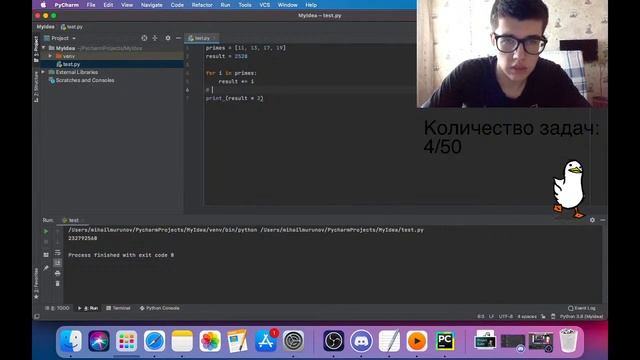Collapse all with the Project panel icon
640x360 pixels.
(155, 38)
